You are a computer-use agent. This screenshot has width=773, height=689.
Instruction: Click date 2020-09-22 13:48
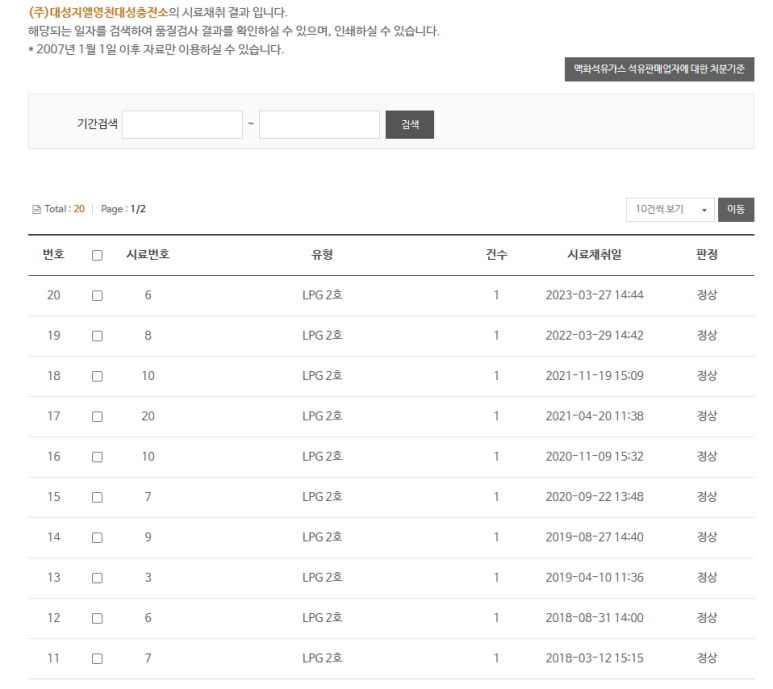pyautogui.click(x=595, y=497)
